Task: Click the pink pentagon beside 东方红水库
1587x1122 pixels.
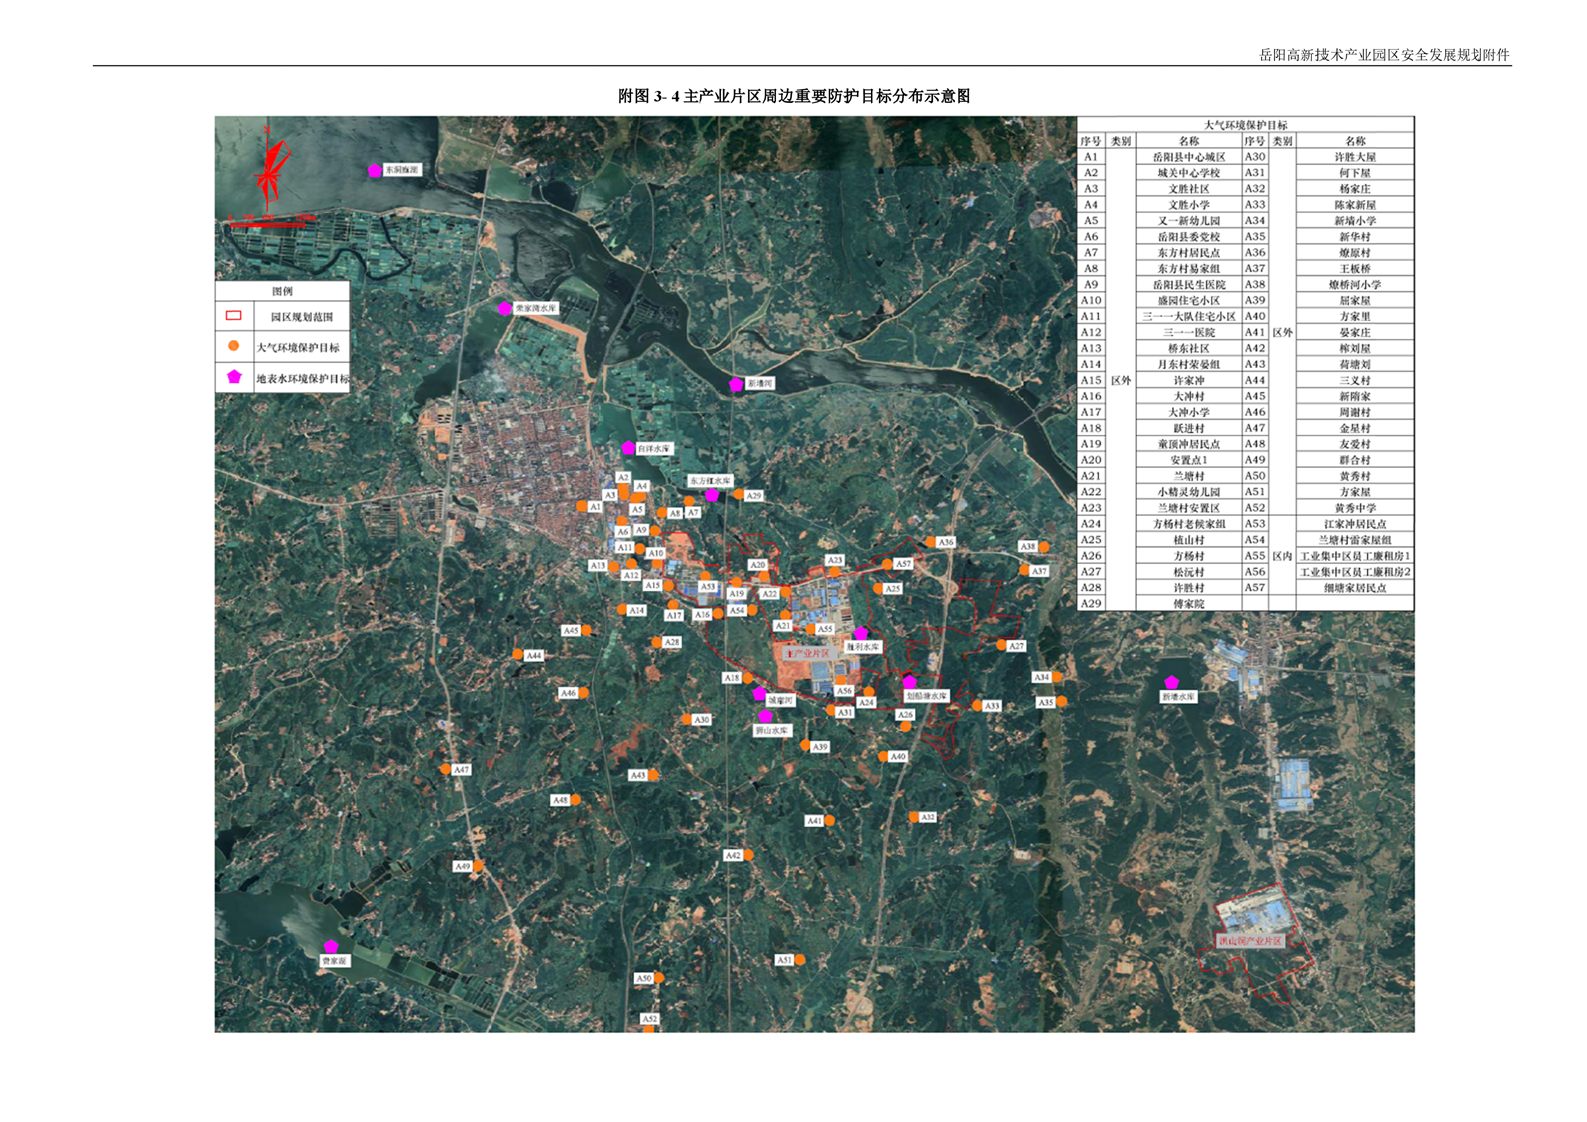Action: (712, 495)
